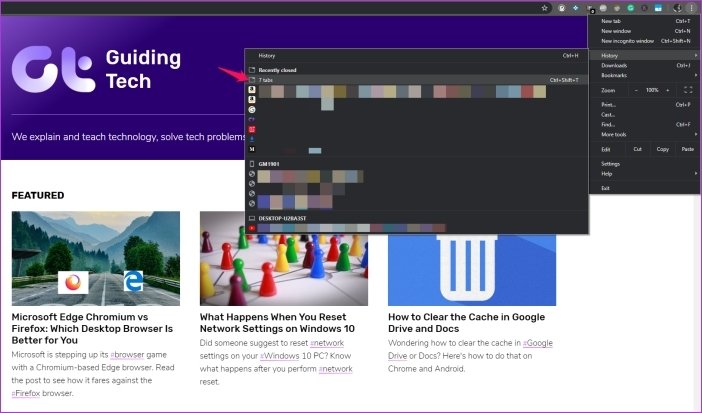The width and height of the screenshot is (702, 413).
Task: Click the M favicon history entry
Action: tap(252, 150)
